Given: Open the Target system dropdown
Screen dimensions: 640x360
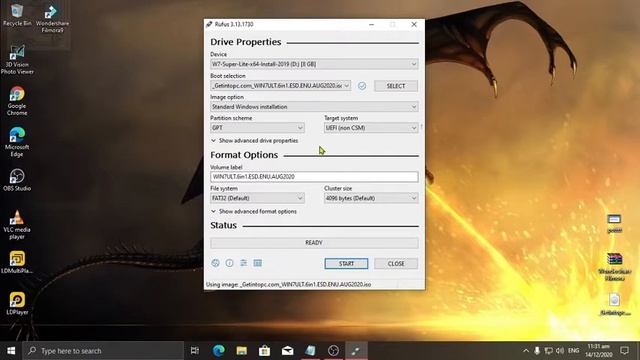Looking at the screenshot, I should pos(371,128).
